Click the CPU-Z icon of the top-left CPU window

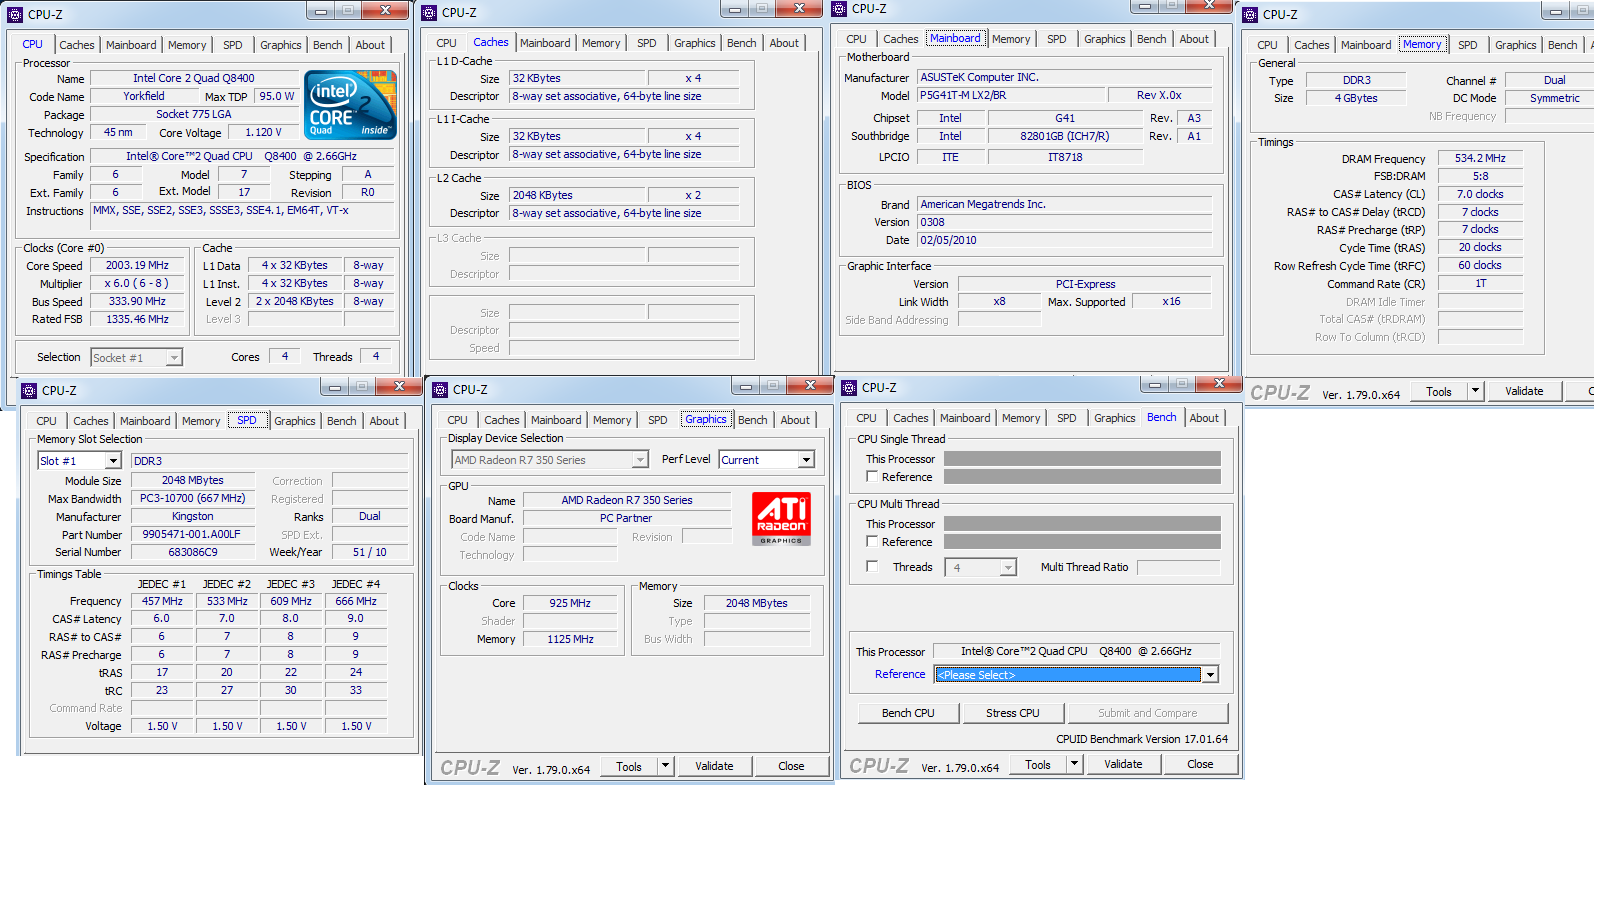[15, 15]
